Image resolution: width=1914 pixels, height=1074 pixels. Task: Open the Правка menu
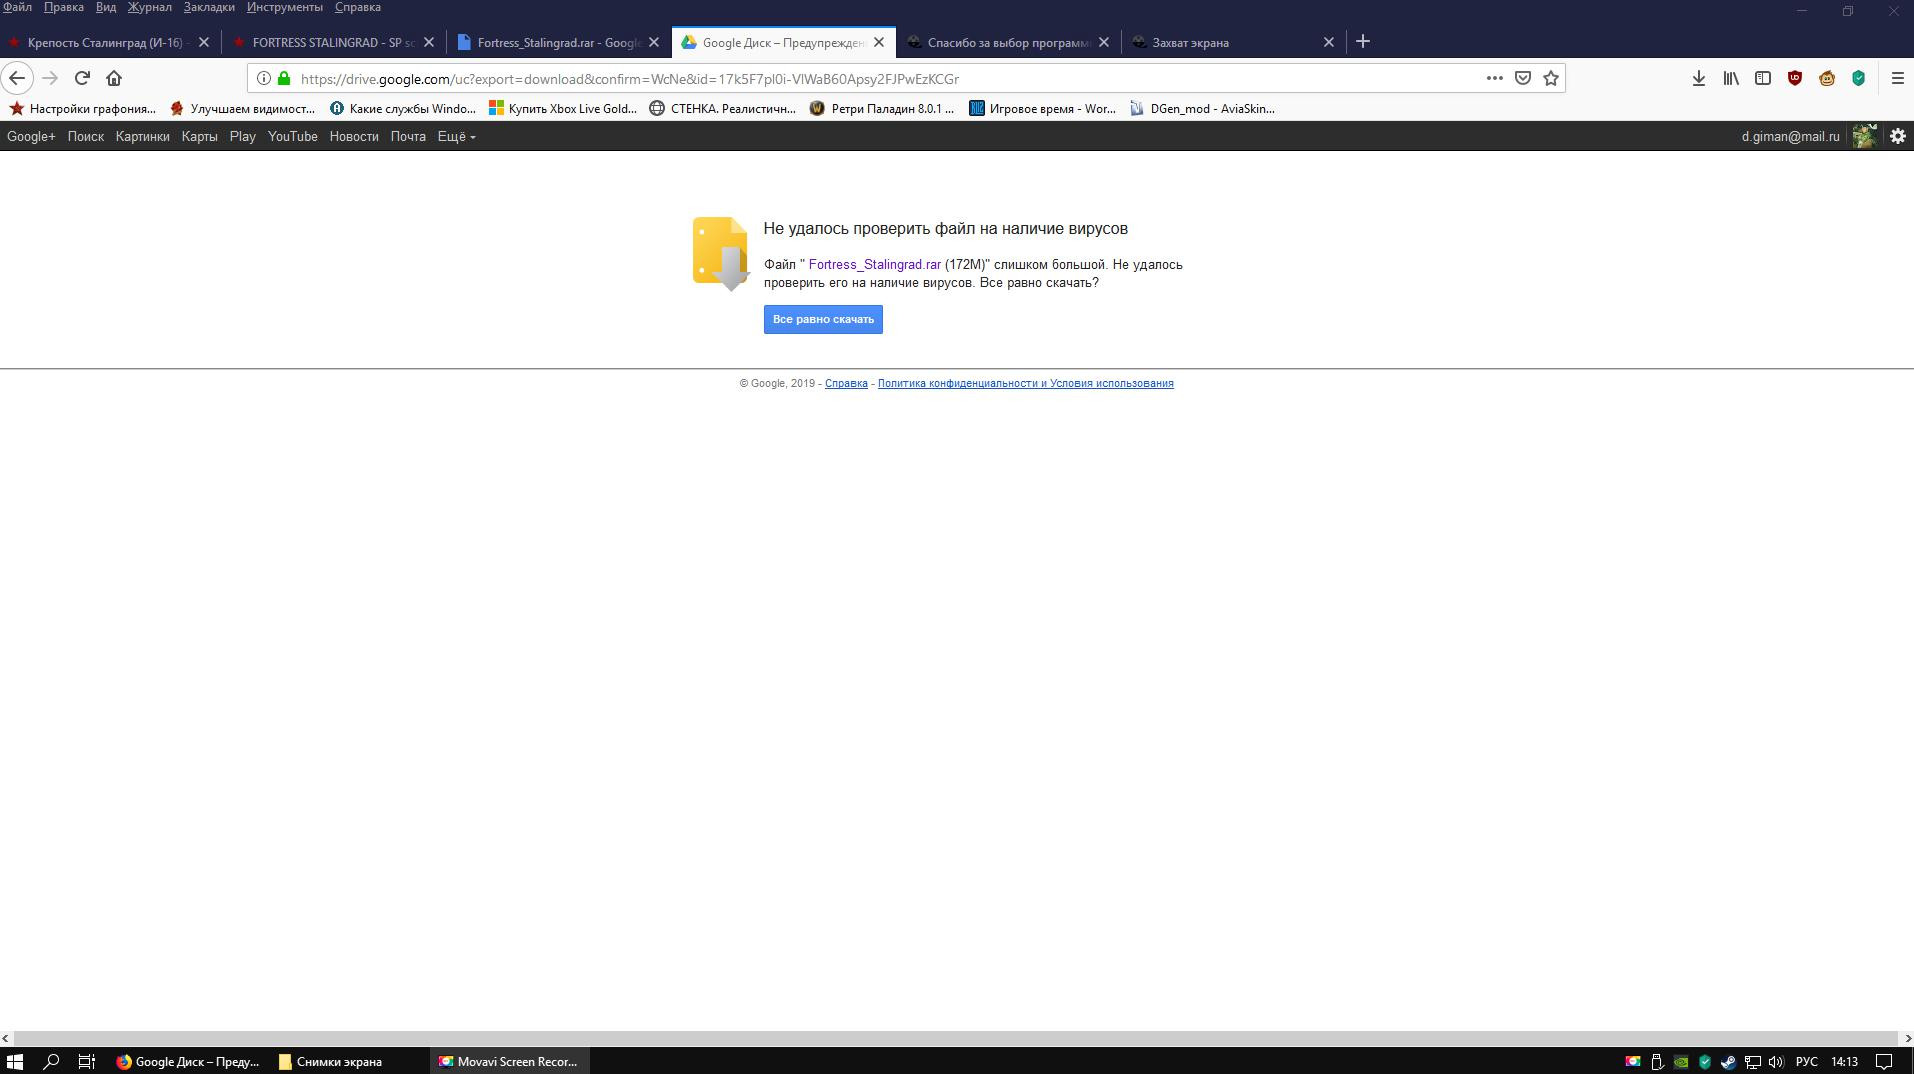(64, 7)
